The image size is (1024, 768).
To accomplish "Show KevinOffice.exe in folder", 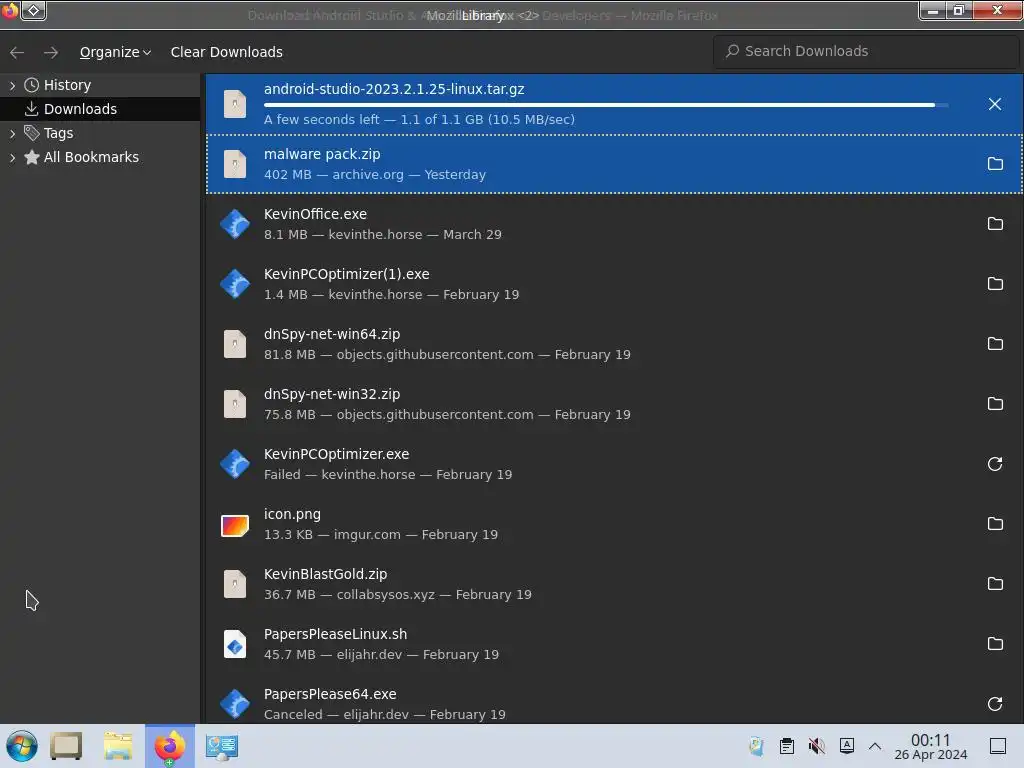I will point(995,224).
